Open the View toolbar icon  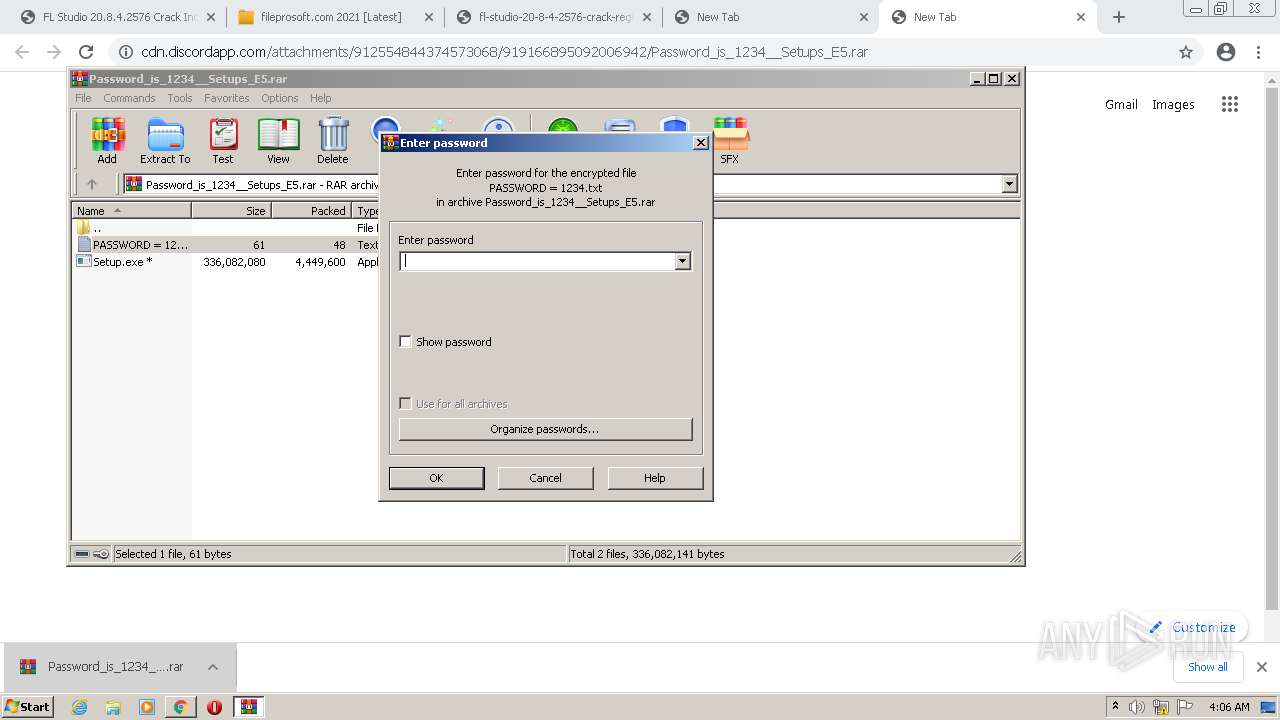click(x=278, y=140)
